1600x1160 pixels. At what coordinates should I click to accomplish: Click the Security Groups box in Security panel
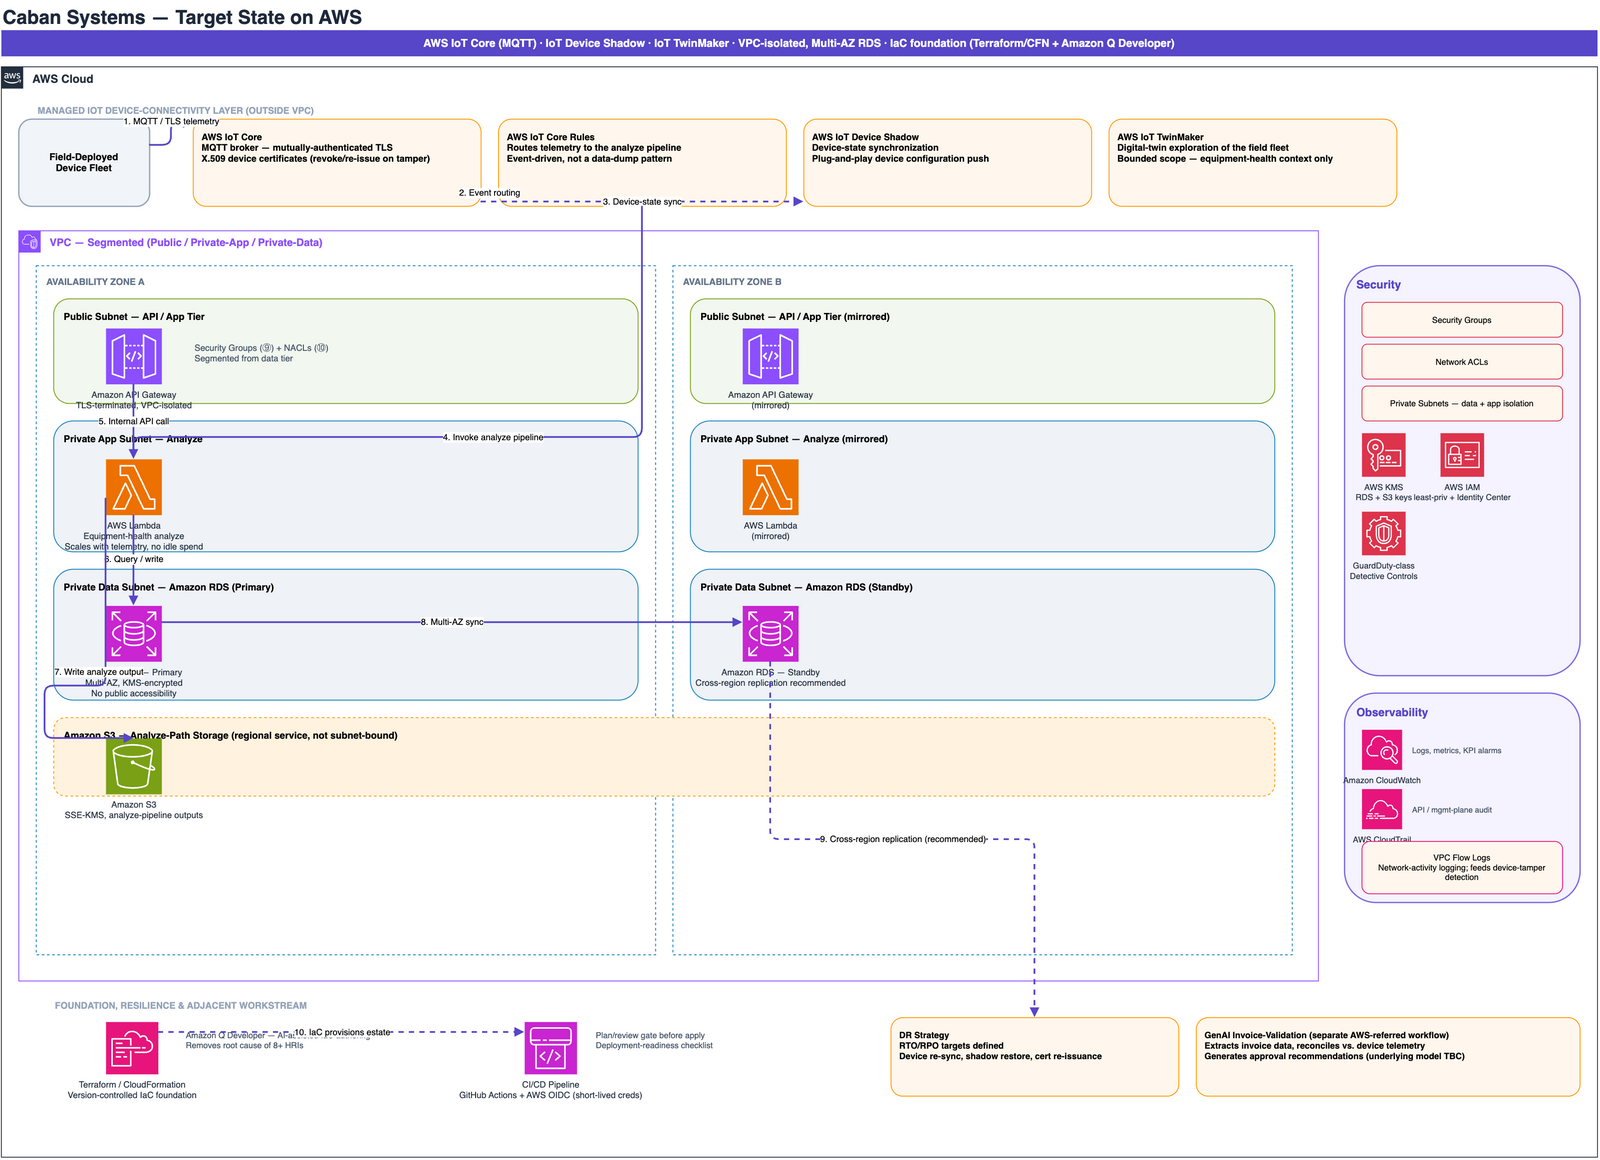coord(1461,320)
